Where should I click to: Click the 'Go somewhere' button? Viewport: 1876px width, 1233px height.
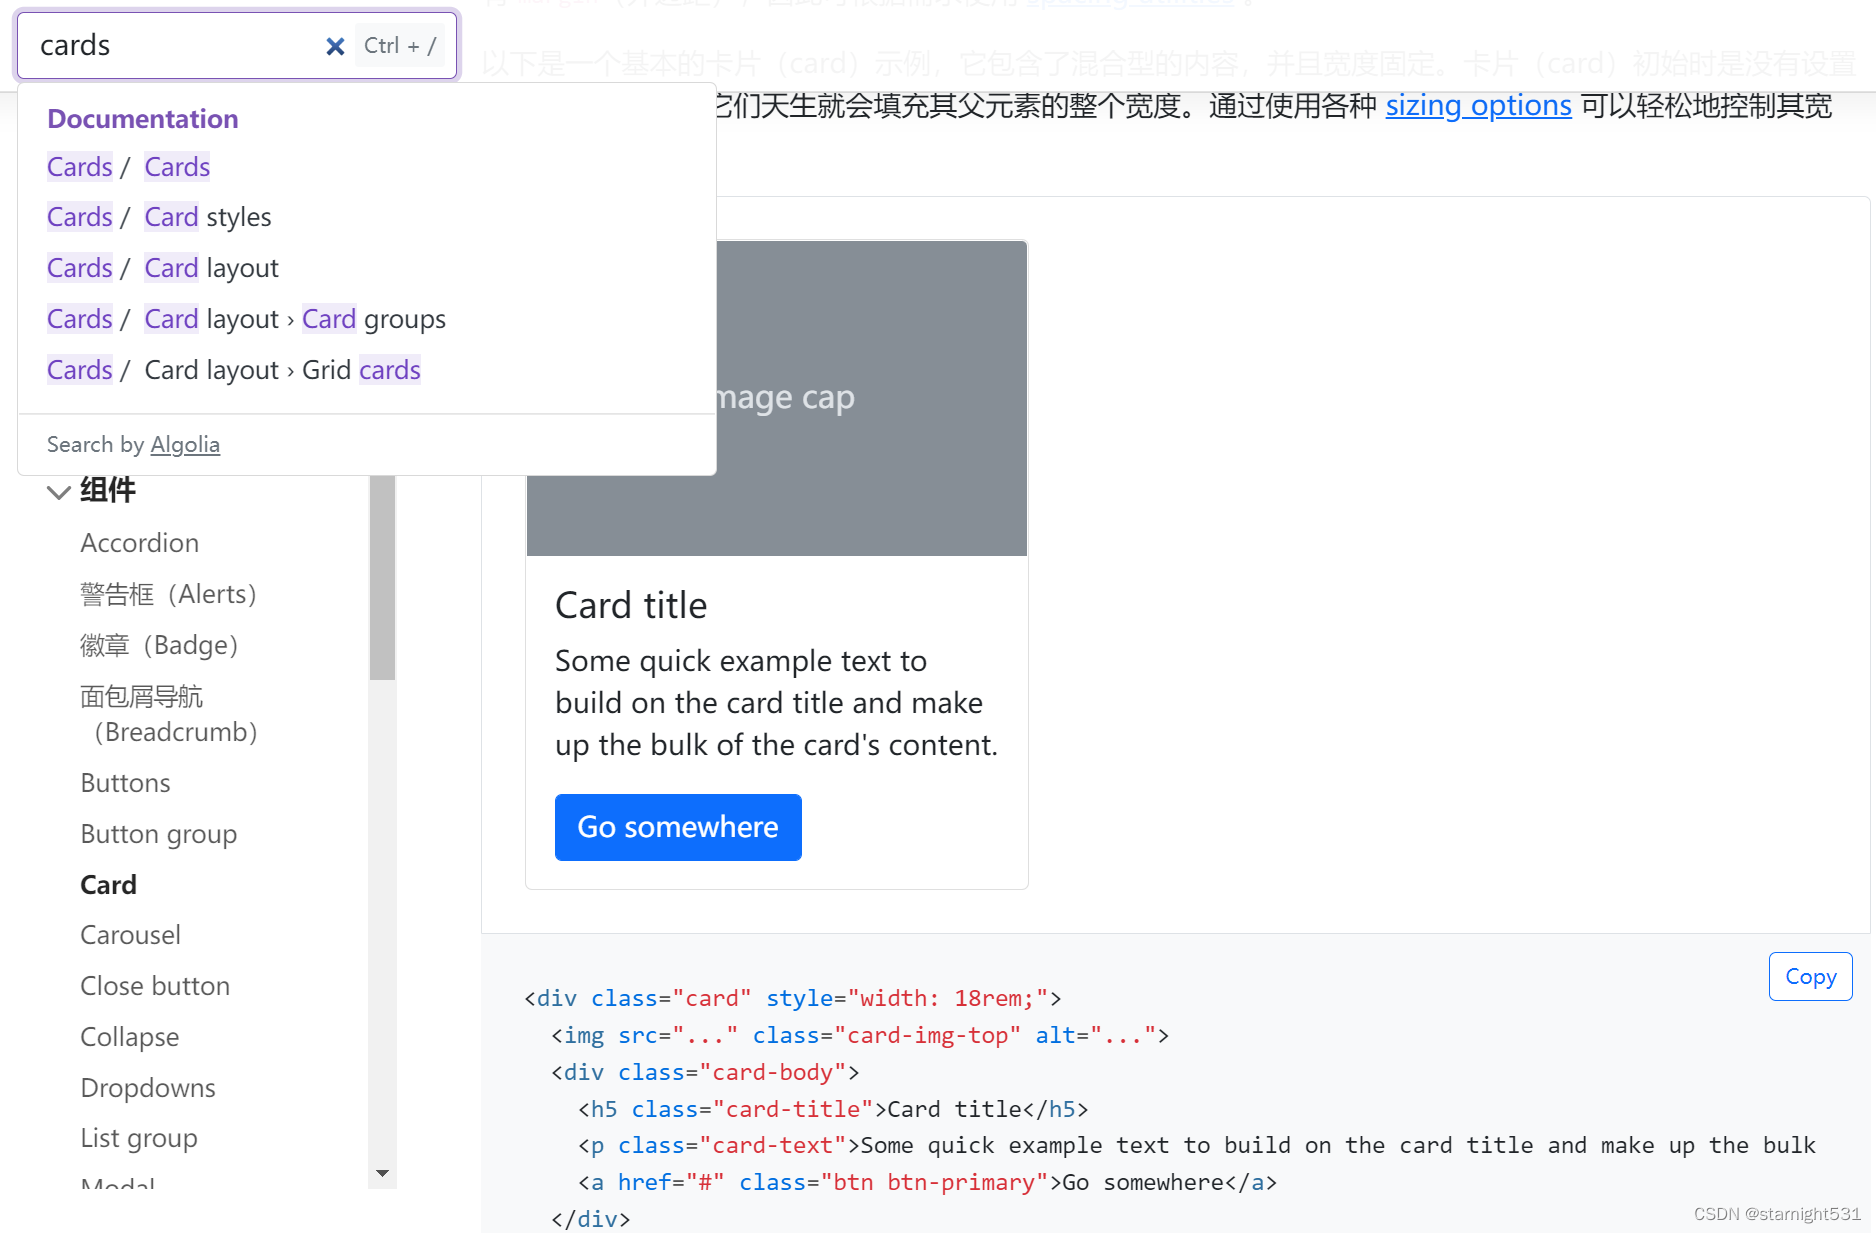tap(678, 827)
